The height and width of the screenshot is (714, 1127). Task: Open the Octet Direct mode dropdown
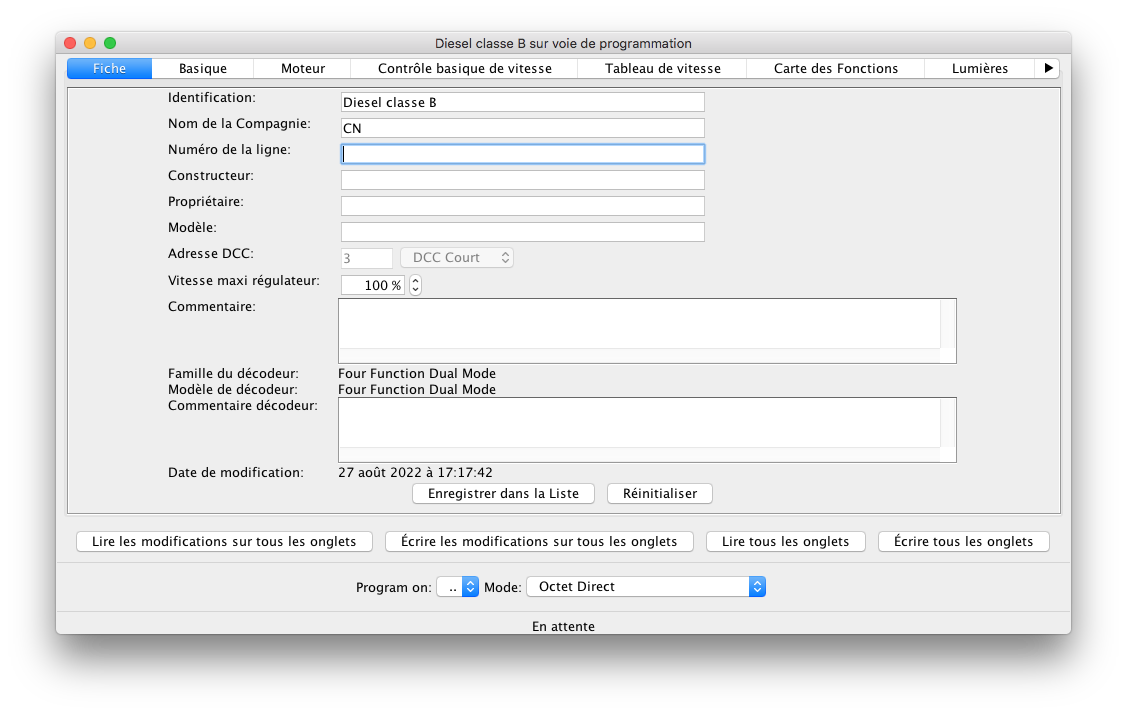pos(645,588)
